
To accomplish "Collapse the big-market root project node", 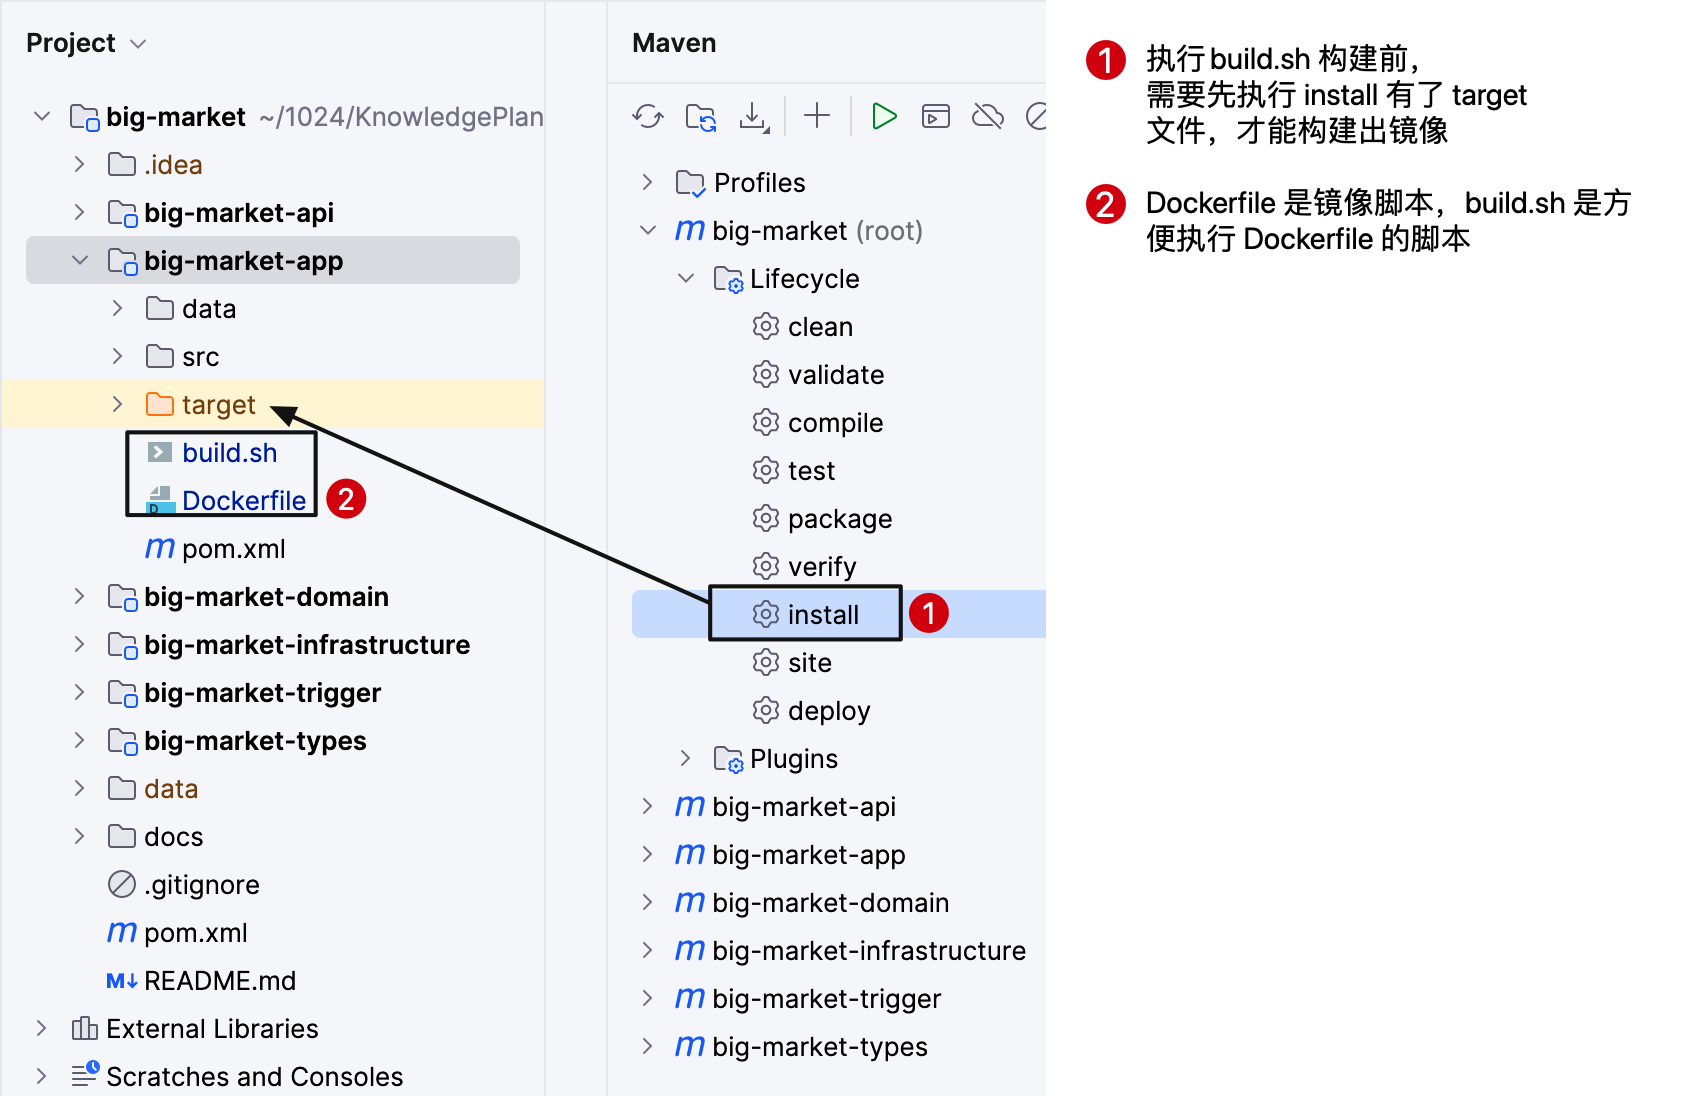I will [42, 116].
